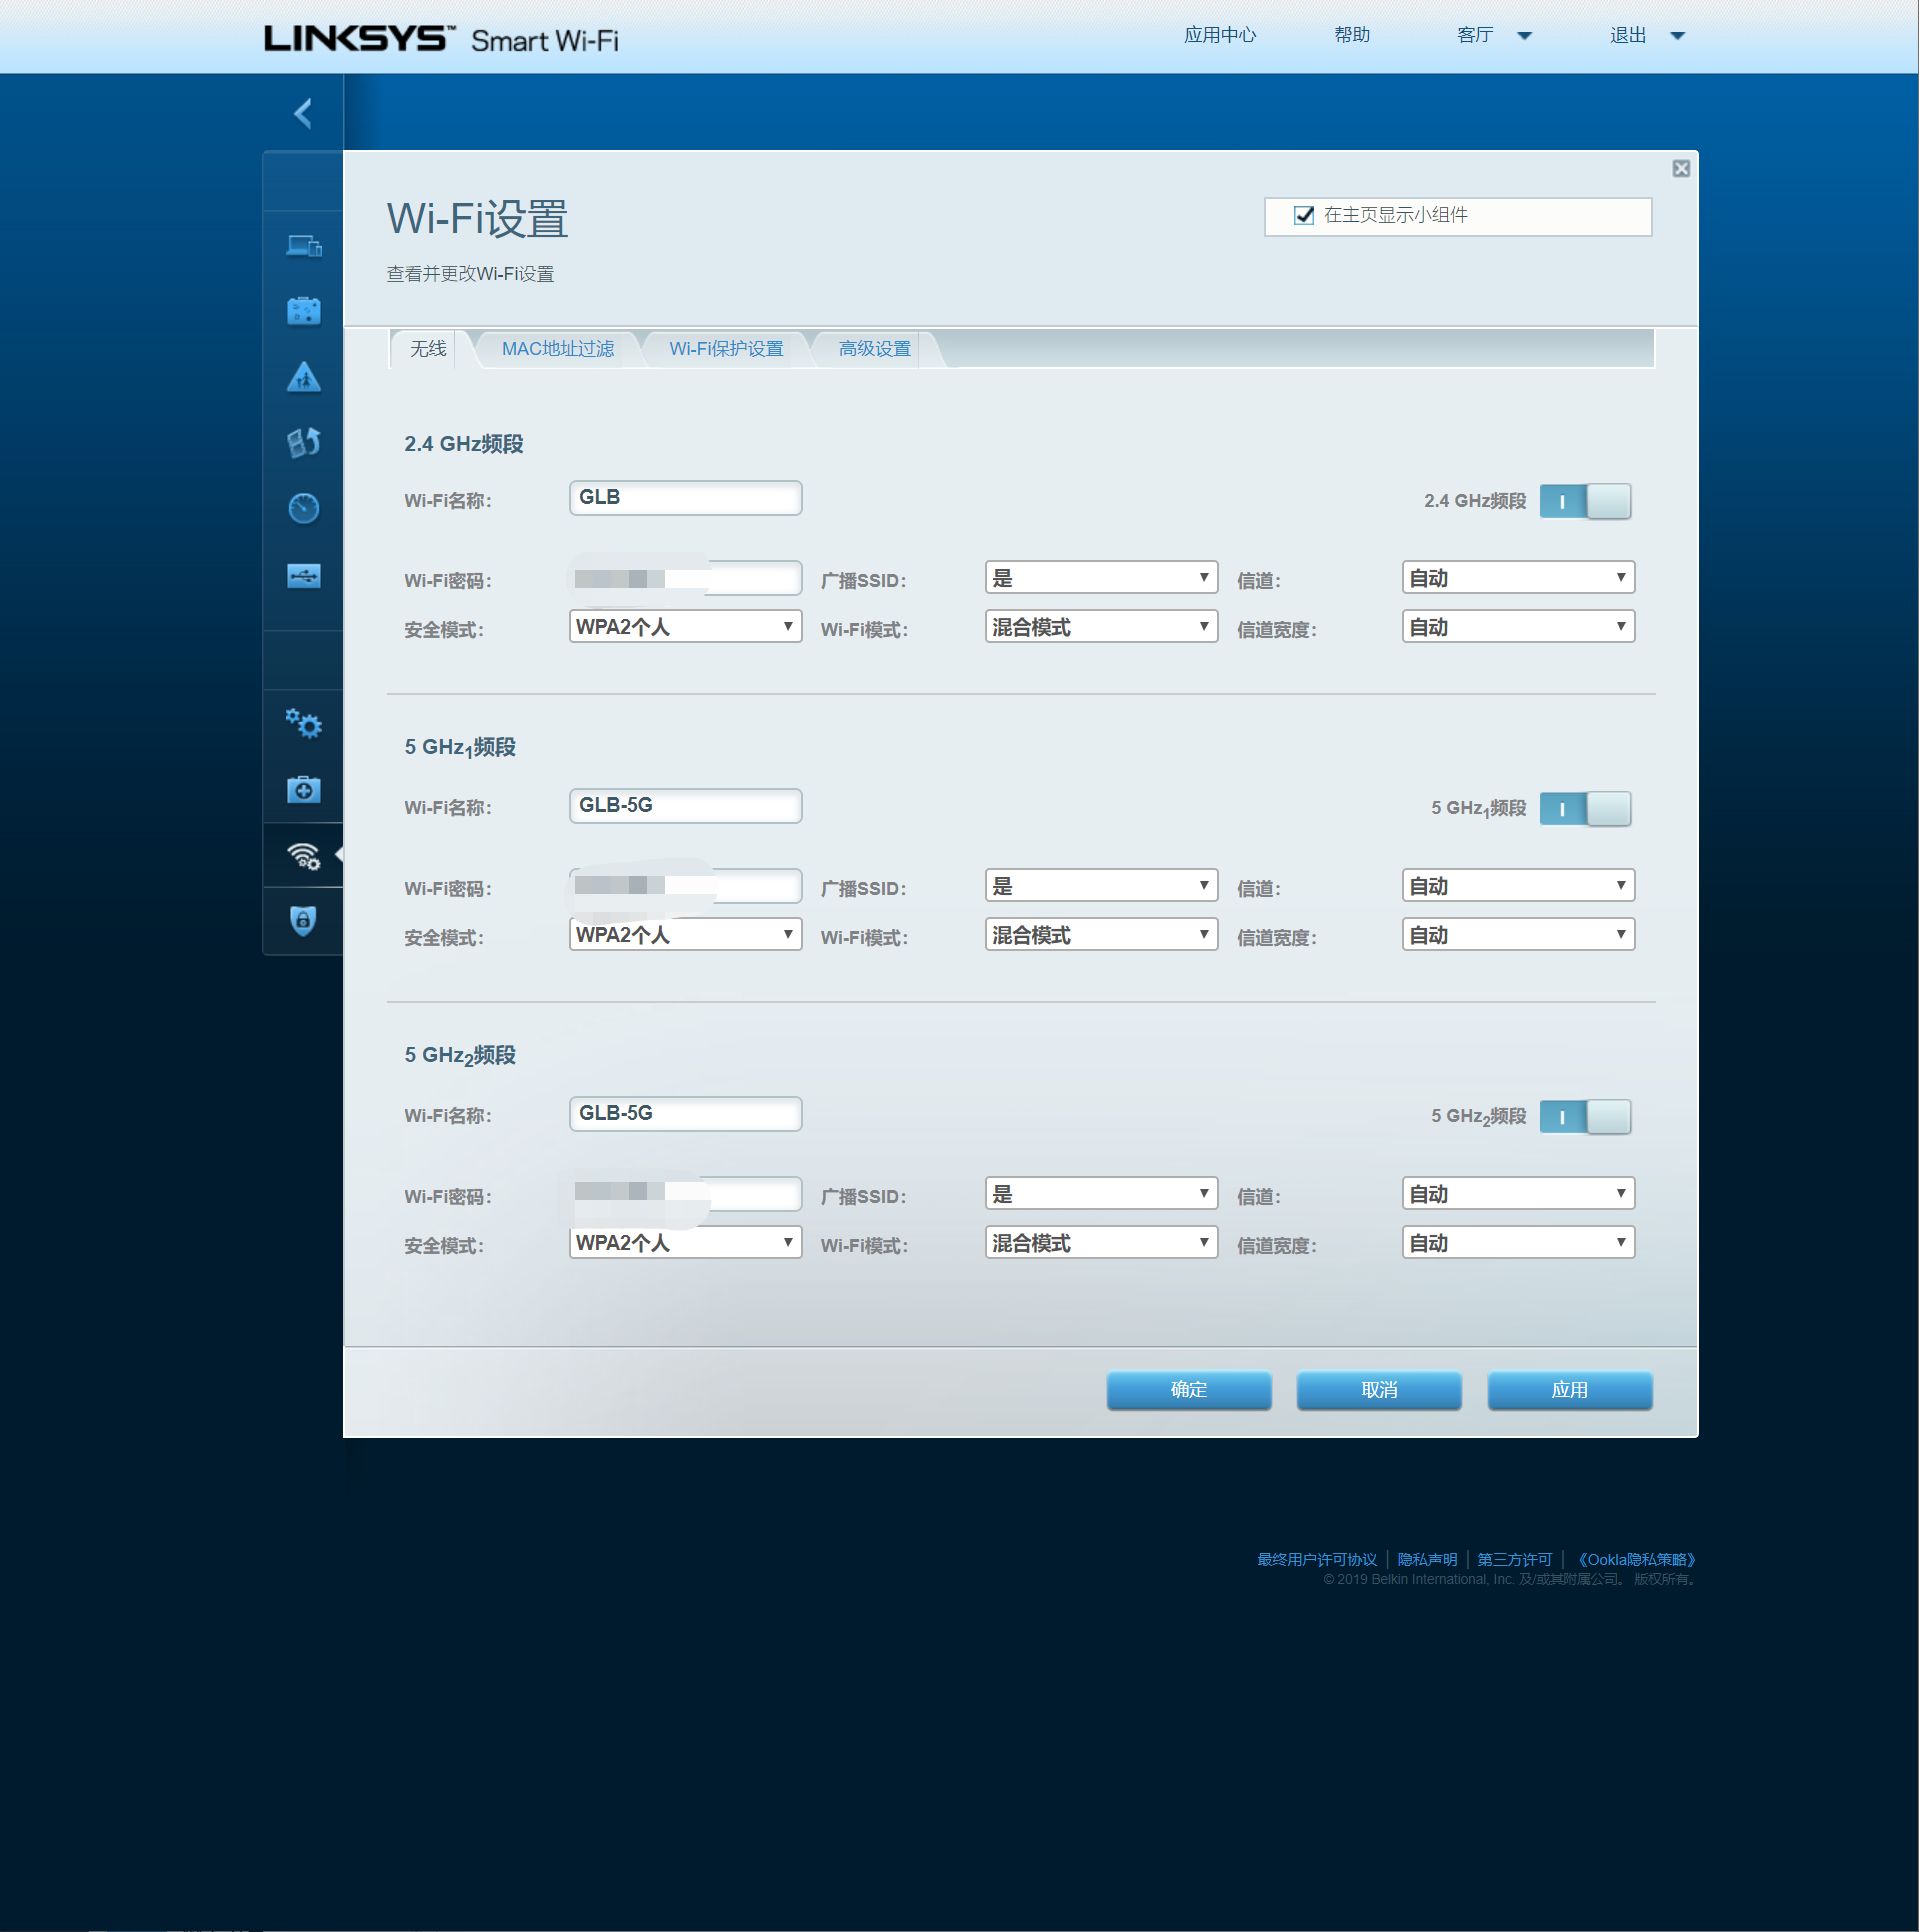The image size is (1919, 1932).
Task: Open External Storage USB icon
Action: click(x=303, y=576)
